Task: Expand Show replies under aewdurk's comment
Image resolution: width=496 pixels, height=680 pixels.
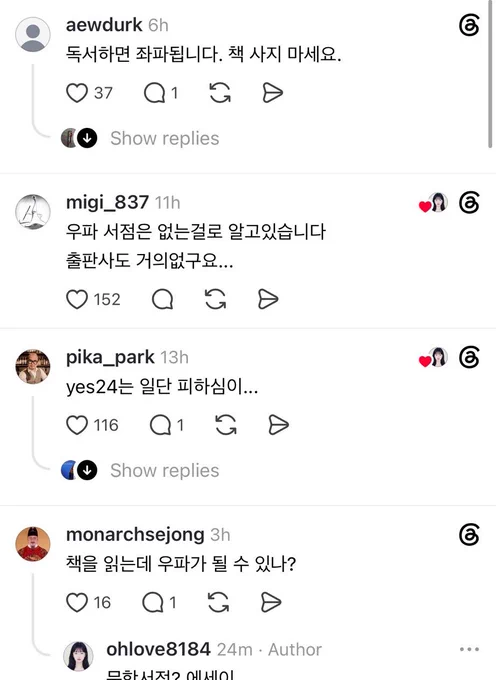Action: pyautogui.click(x=165, y=138)
